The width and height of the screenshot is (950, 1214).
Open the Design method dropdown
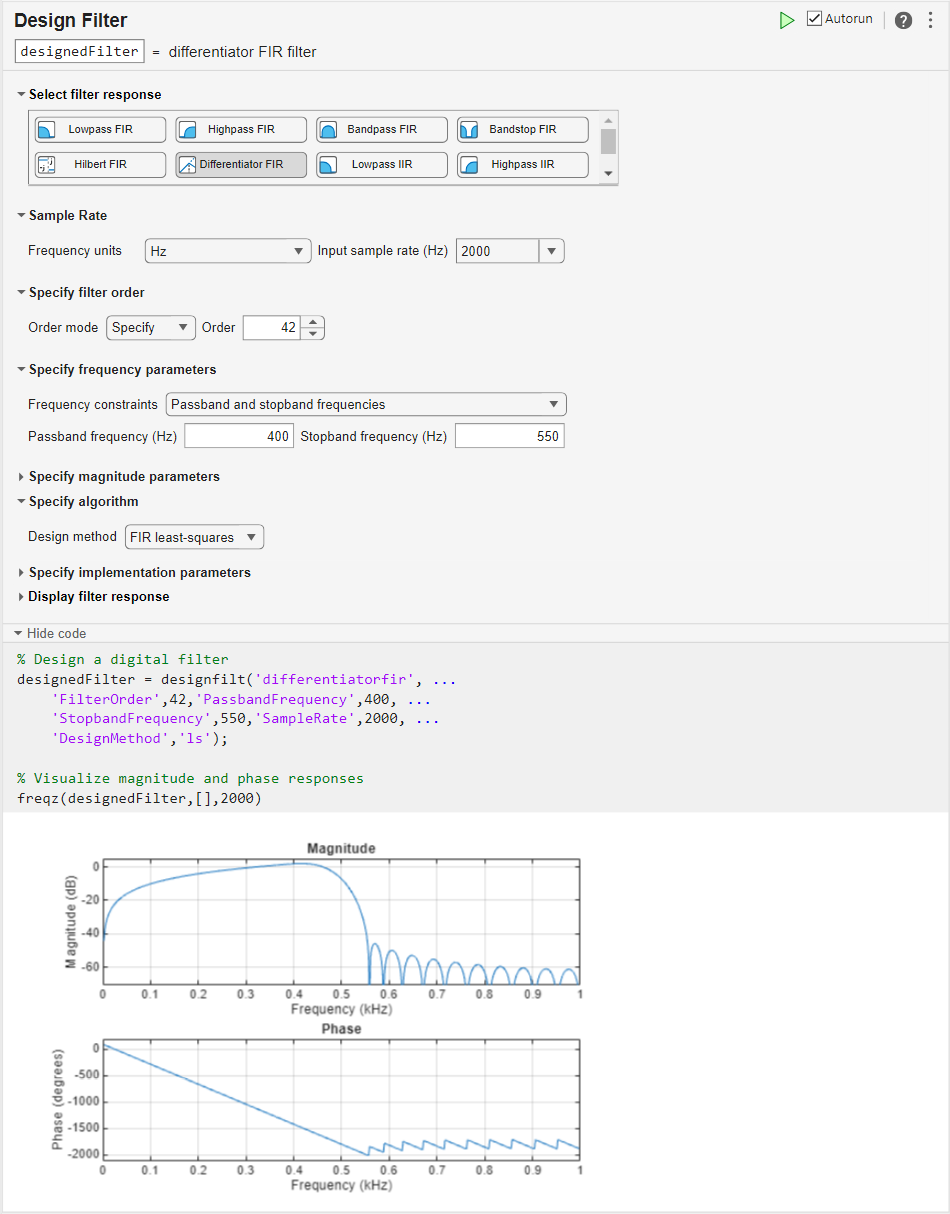click(194, 537)
